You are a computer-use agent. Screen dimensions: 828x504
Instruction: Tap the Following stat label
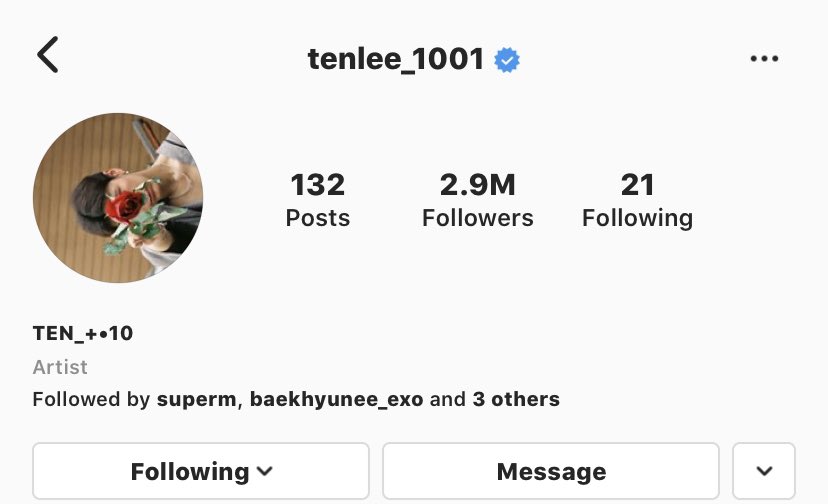coord(637,218)
